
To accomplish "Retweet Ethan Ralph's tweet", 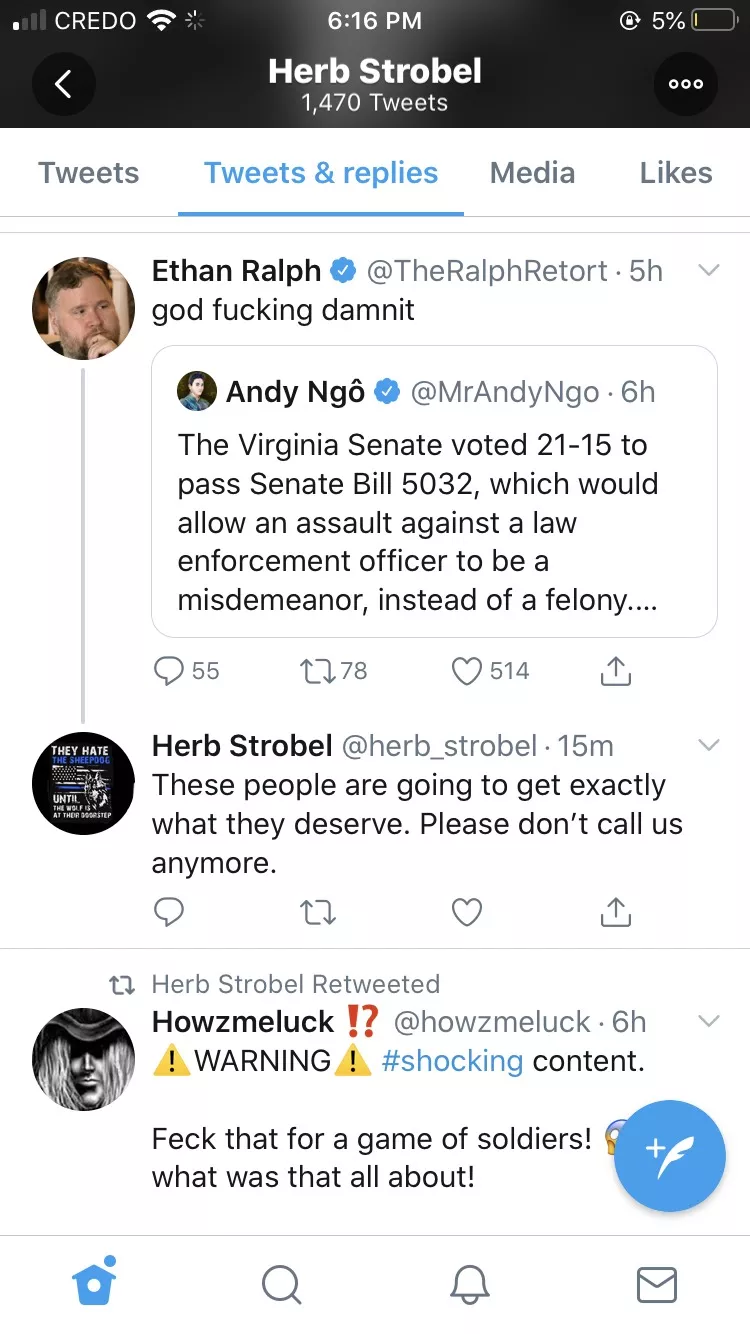I will coord(318,671).
